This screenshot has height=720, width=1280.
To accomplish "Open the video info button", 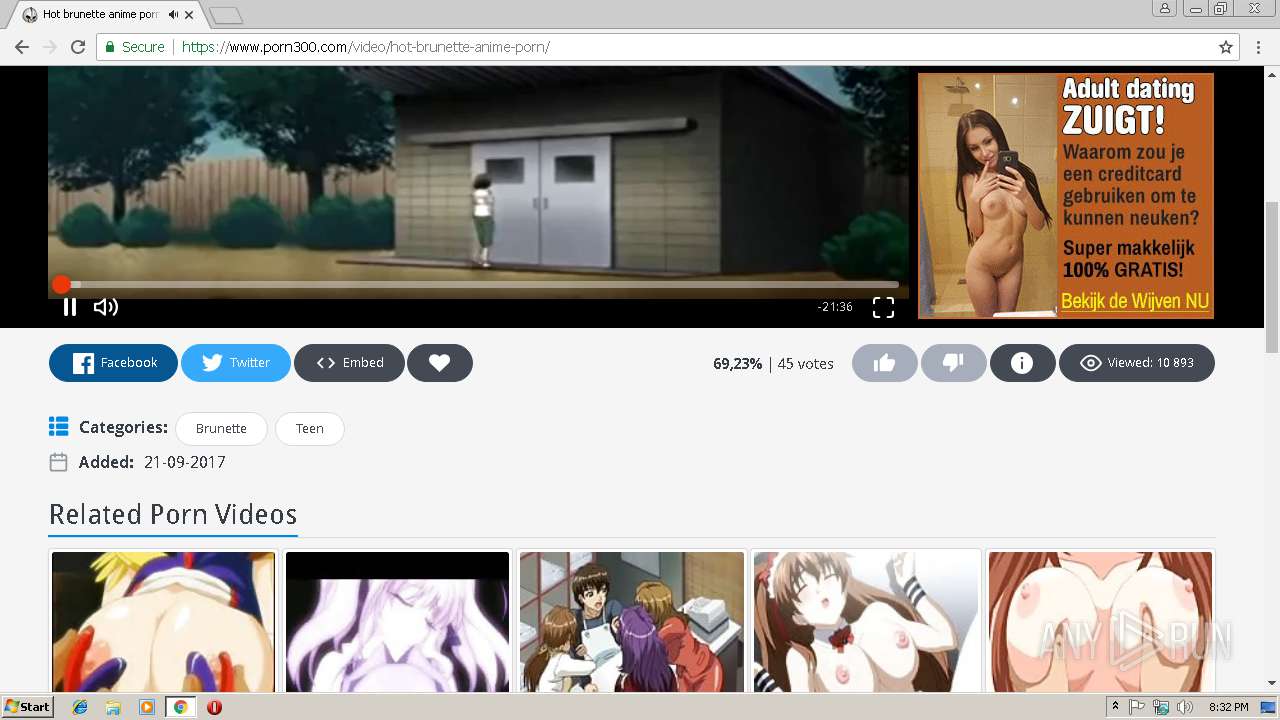I will coord(1022,363).
